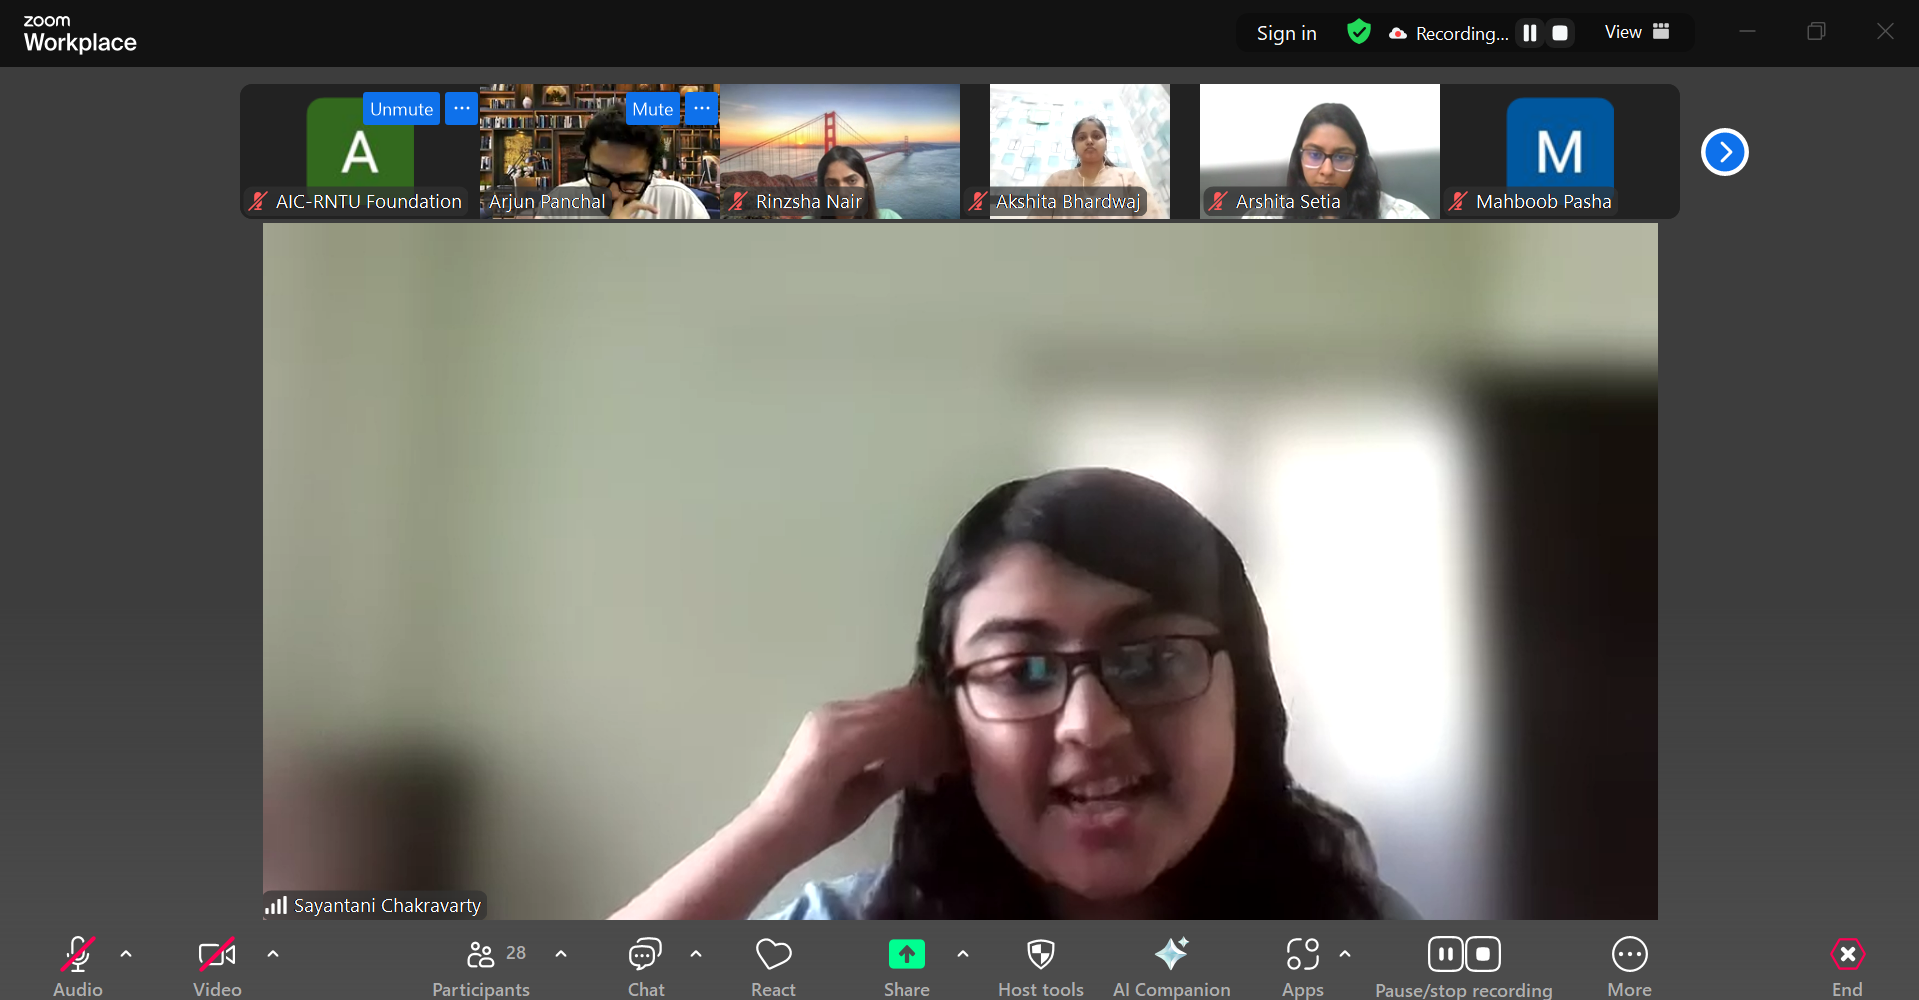Screen dimensions: 1919x1000
Task: Open the Participants list
Action: coord(481,956)
